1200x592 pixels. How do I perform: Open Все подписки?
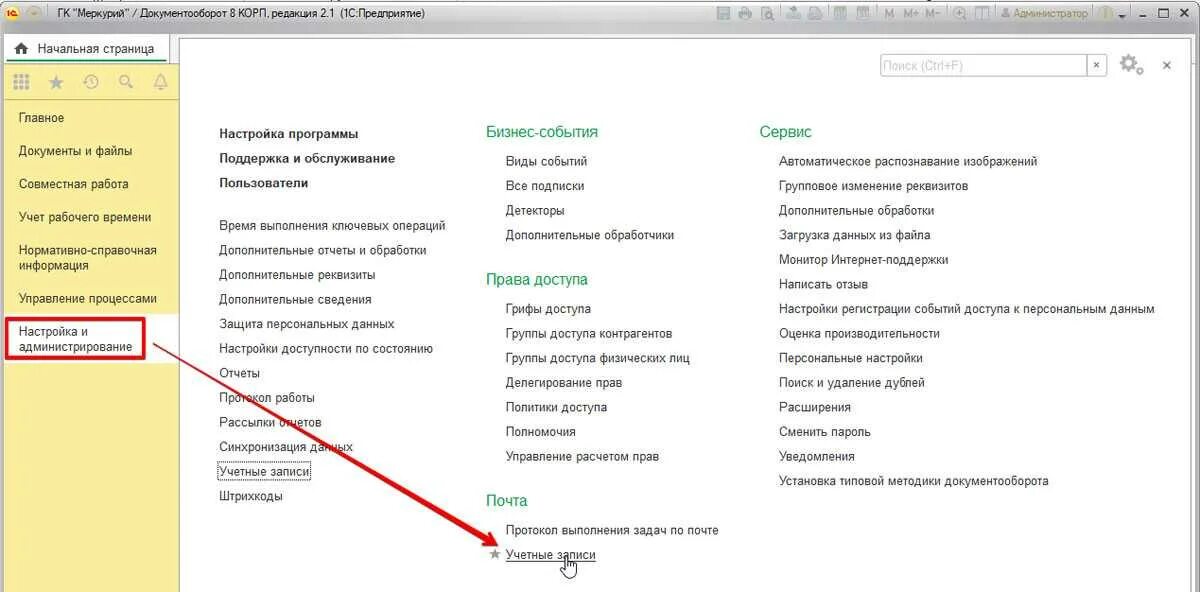[545, 186]
